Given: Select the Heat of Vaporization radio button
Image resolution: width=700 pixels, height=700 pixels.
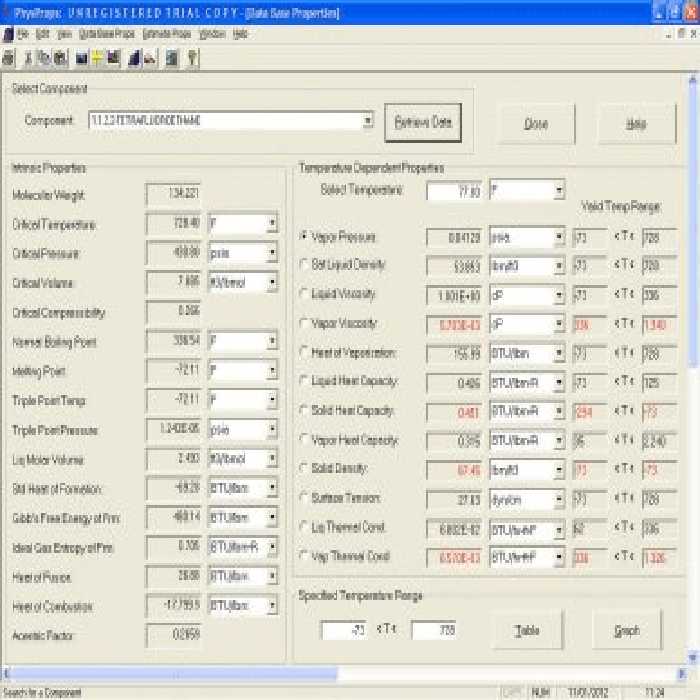Looking at the screenshot, I should pos(304,352).
